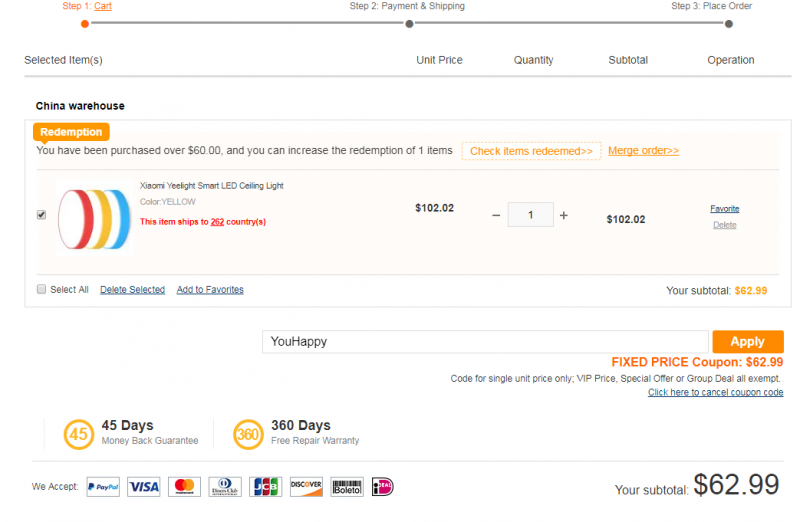This screenshot has width=800, height=522.
Task: Click the Mastercard logo icon
Action: [x=184, y=487]
